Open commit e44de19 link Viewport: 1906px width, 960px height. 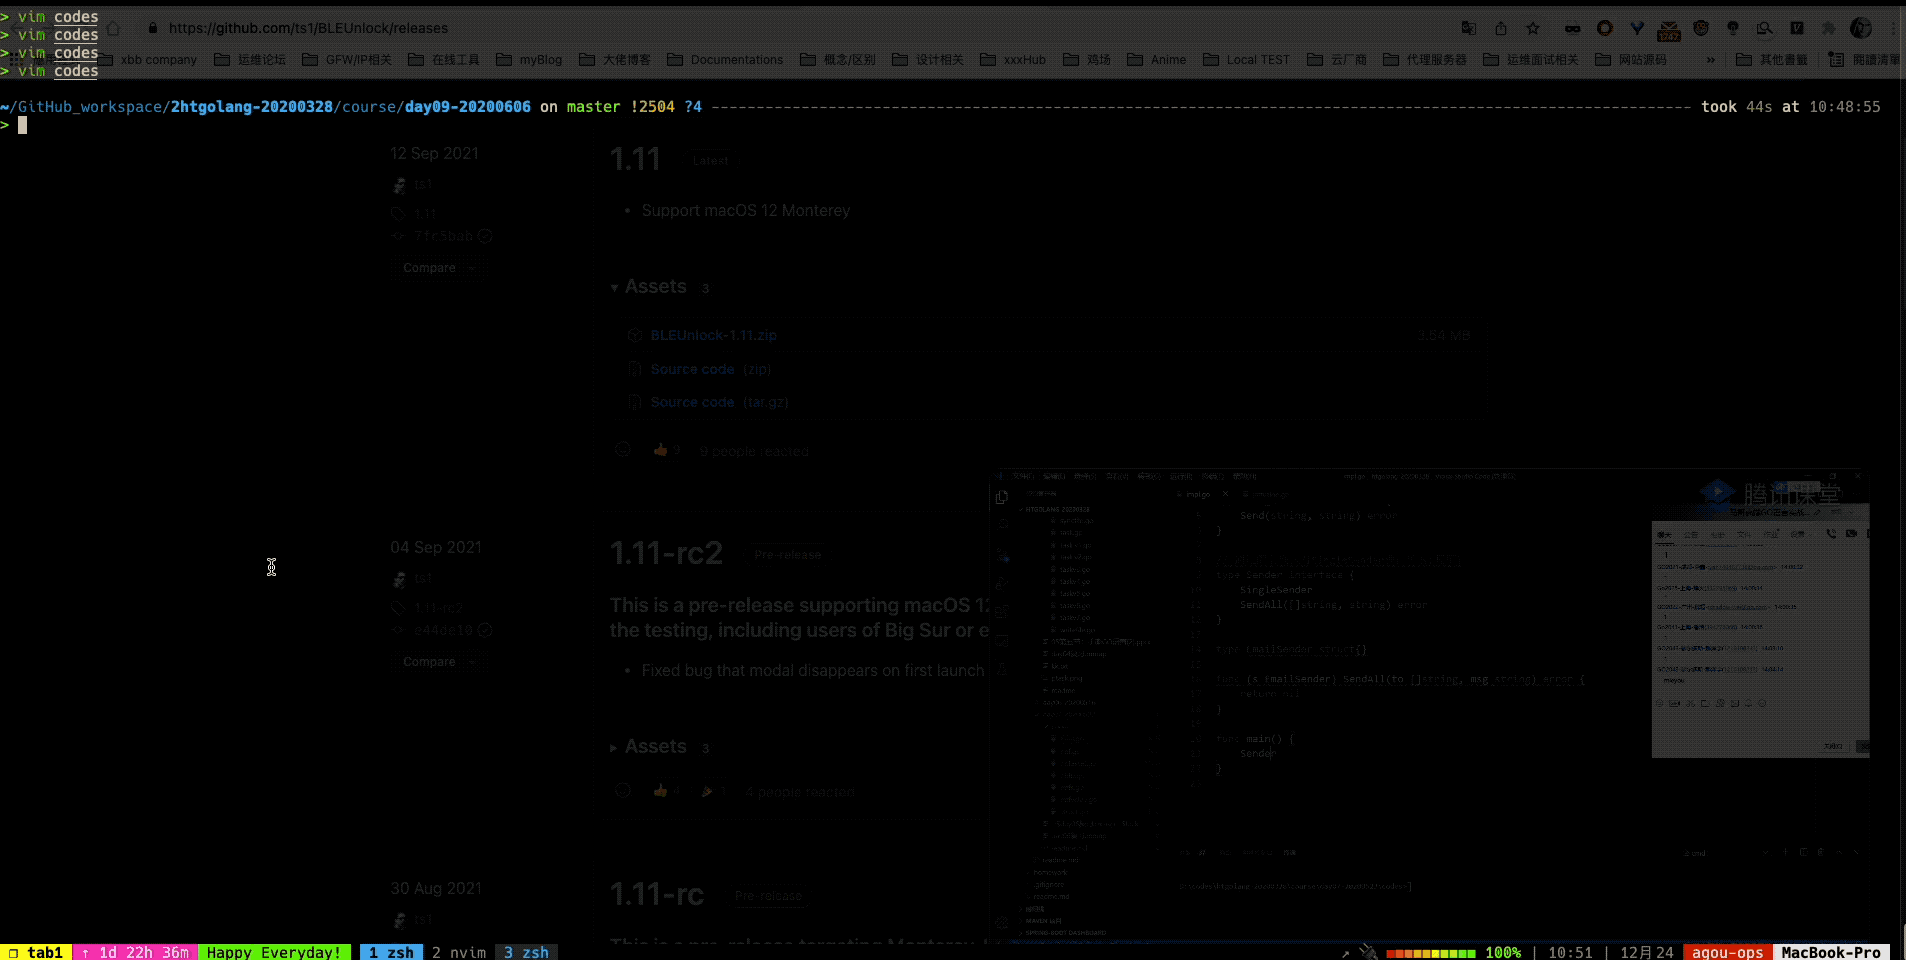(443, 630)
